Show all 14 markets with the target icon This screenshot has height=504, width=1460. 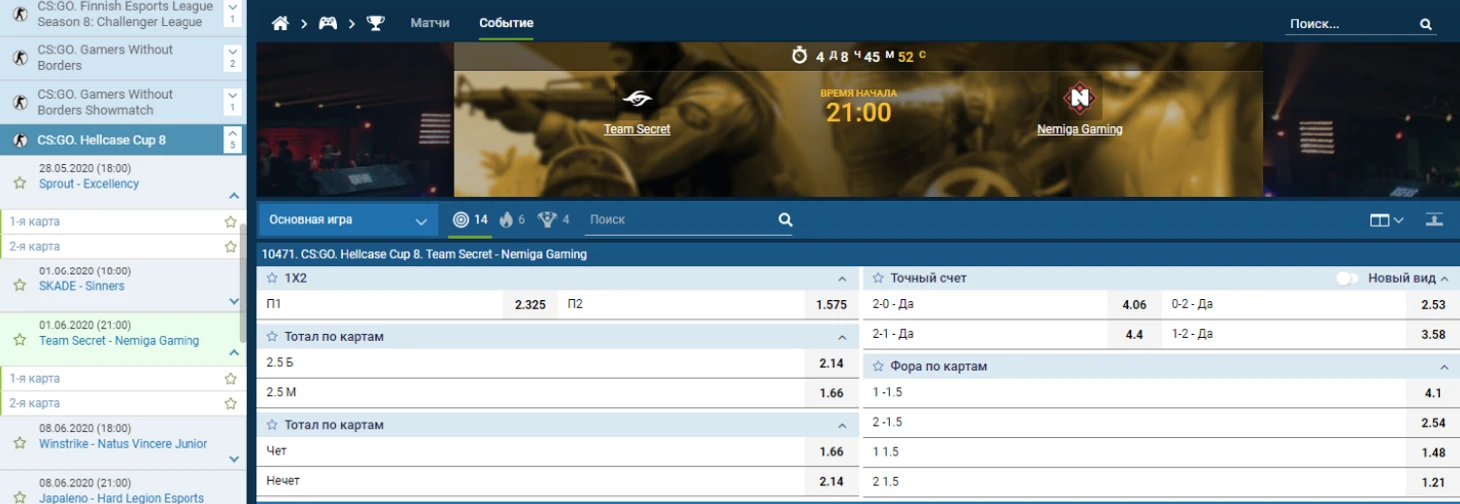click(x=470, y=219)
